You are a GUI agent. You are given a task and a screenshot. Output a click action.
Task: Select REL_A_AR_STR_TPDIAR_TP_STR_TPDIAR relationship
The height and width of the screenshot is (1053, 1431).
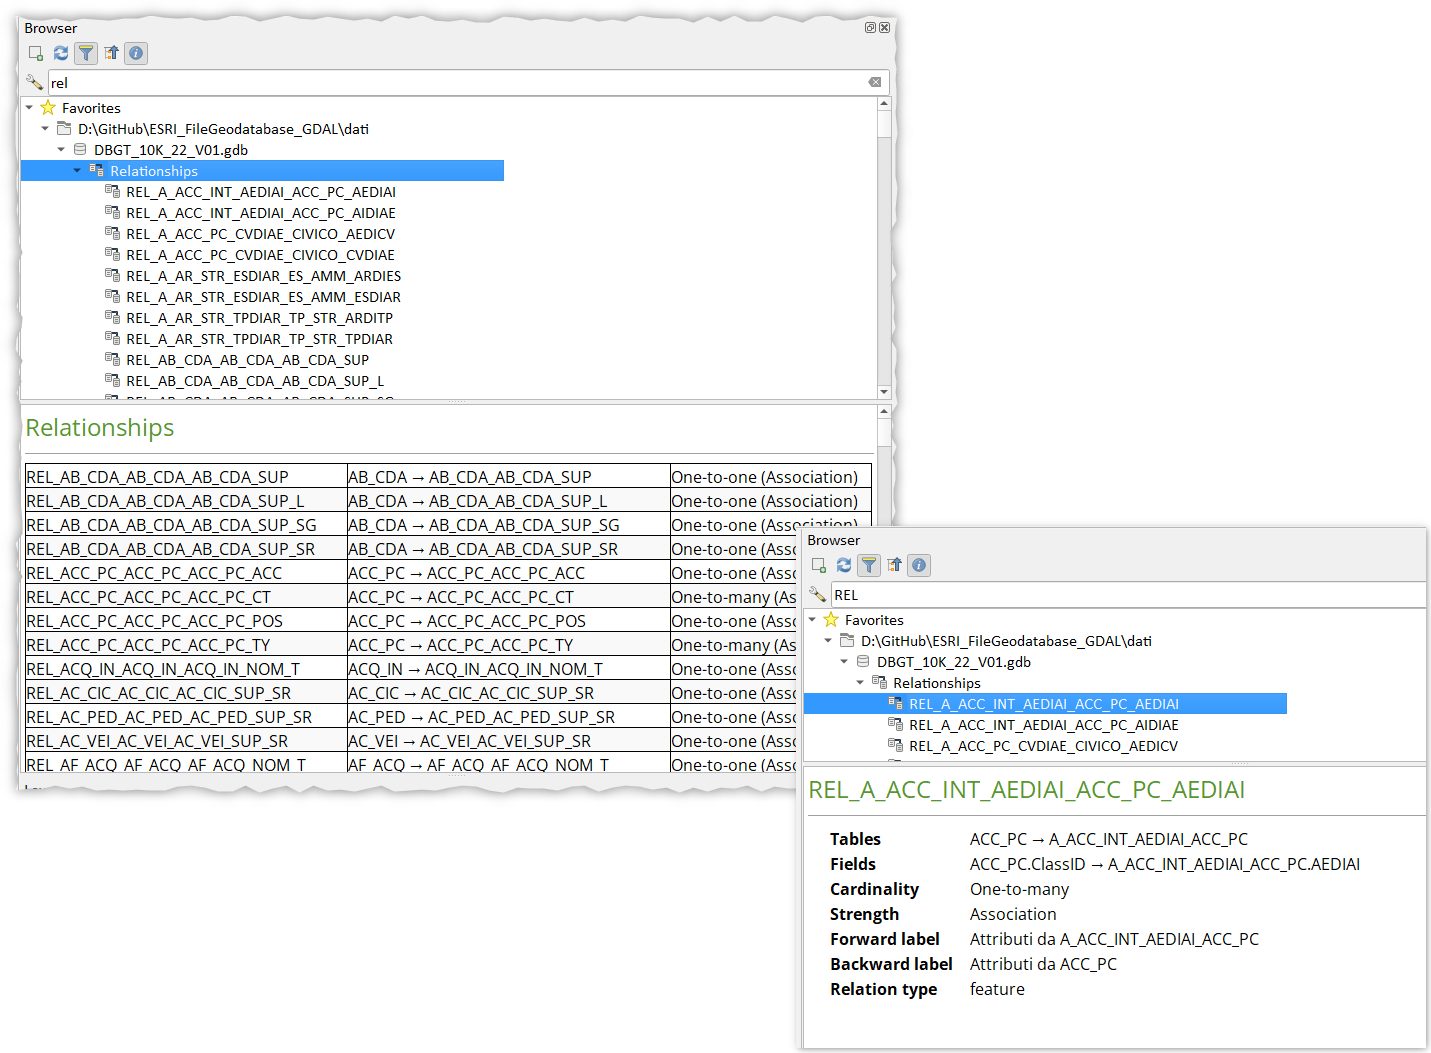point(260,339)
